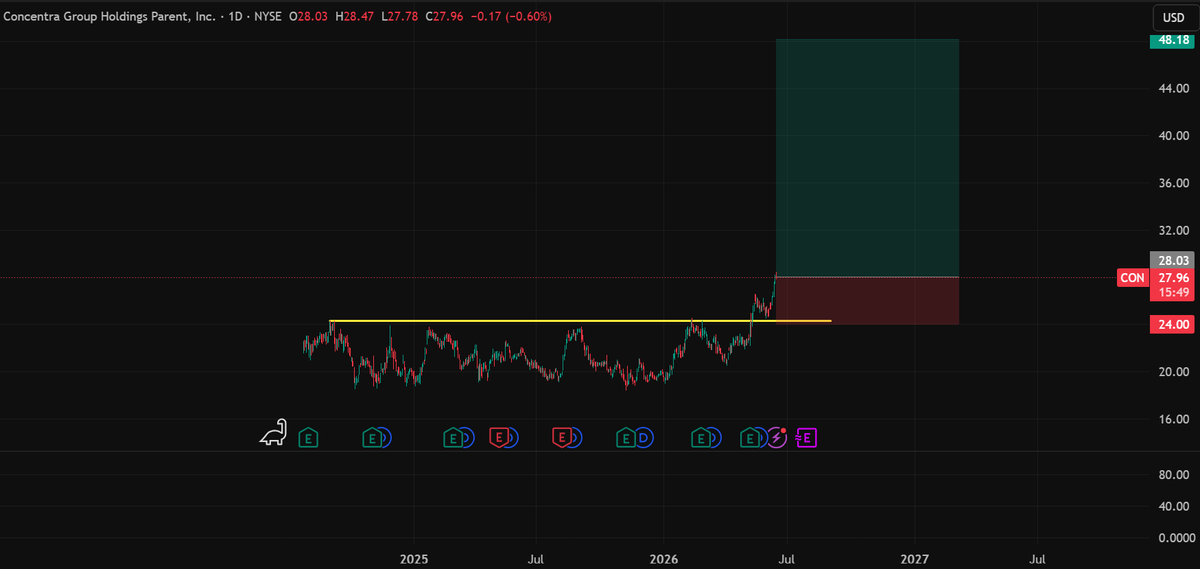Viewport: 1200px width, 569px height.
Task: Click the 36.00 price scale label
Action: pos(1173,183)
